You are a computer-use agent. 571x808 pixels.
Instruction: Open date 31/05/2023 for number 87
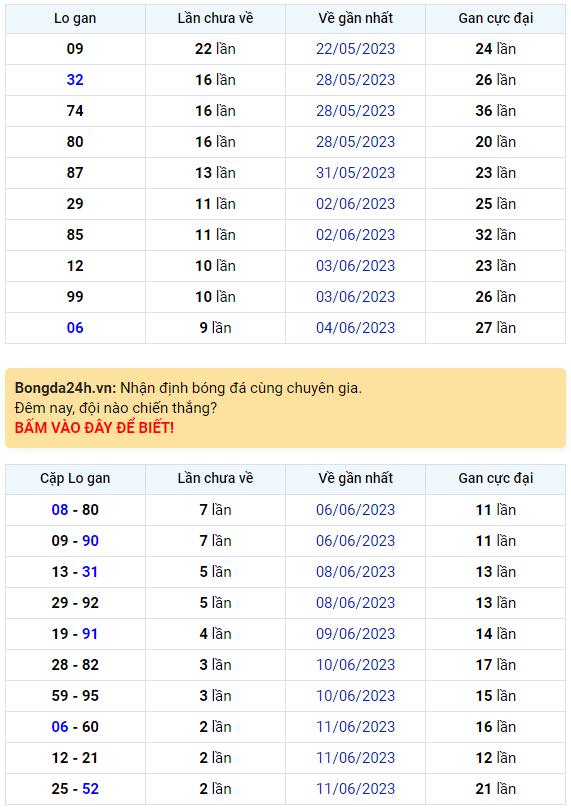[356, 173]
